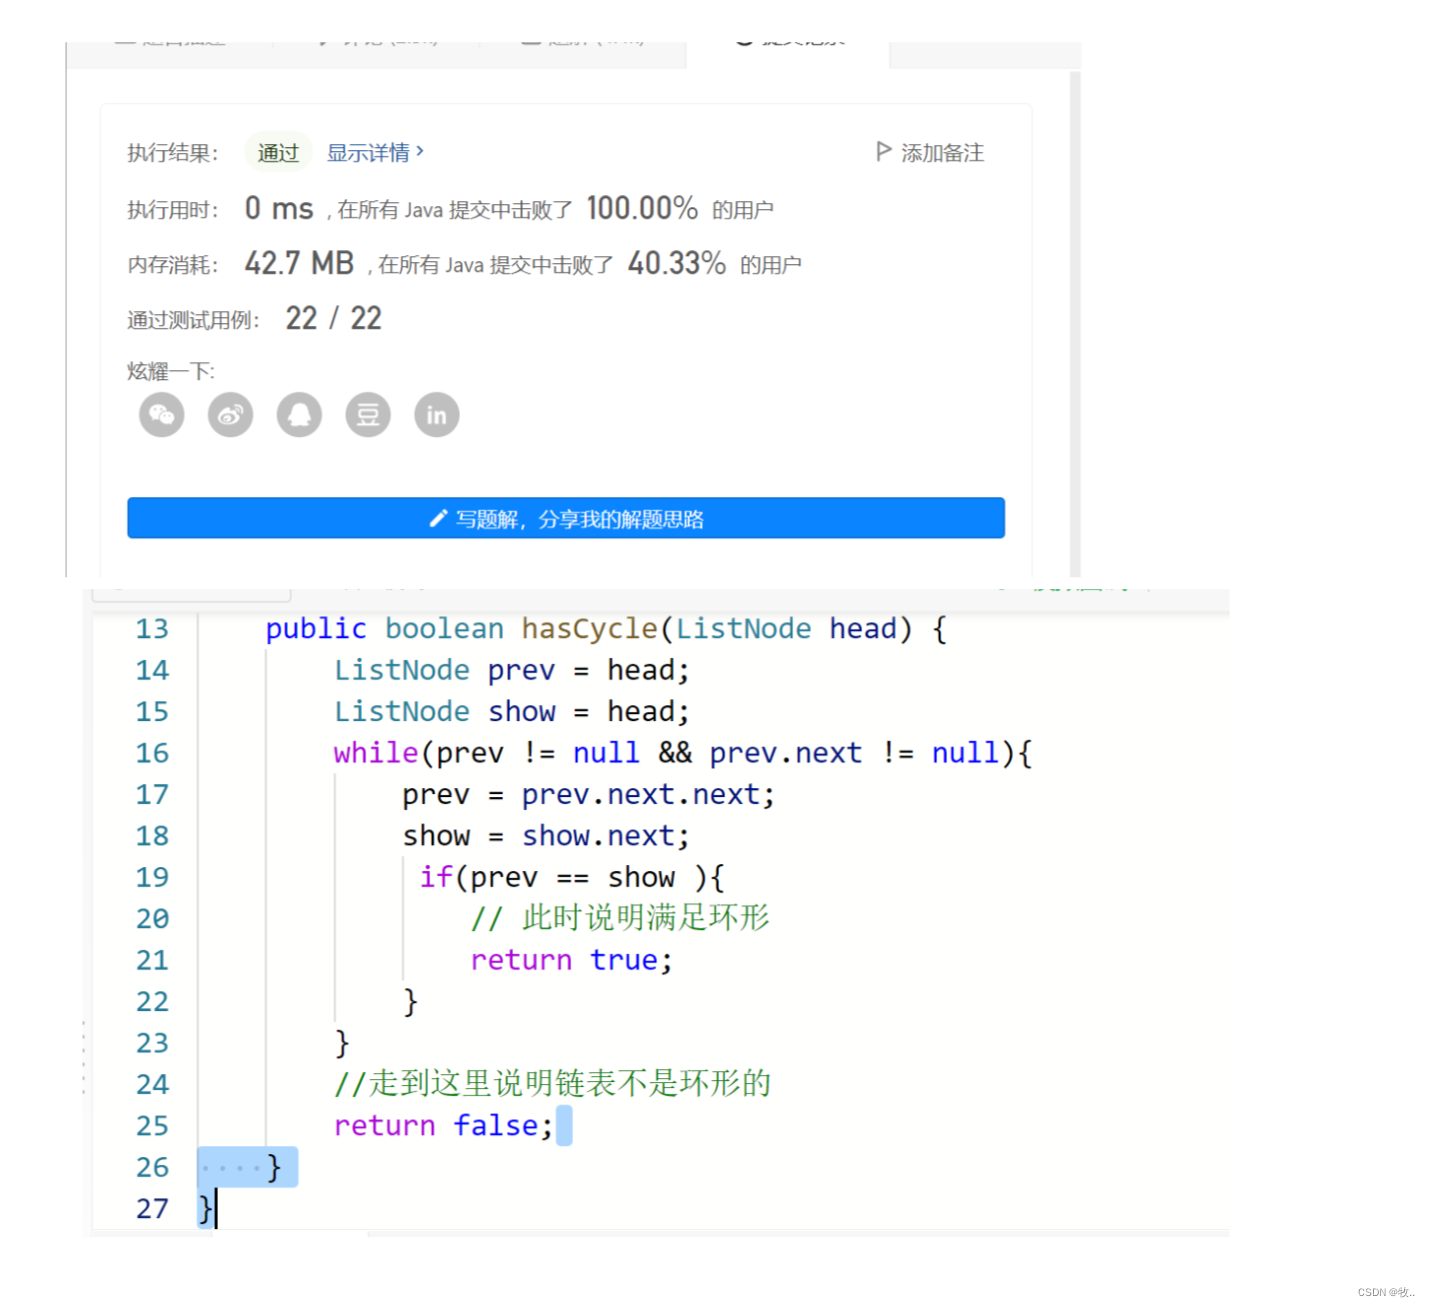Image resolution: width=1430 pixels, height=1307 pixels.
Task: Click the 通过 accepted status badge
Action: coord(278,152)
